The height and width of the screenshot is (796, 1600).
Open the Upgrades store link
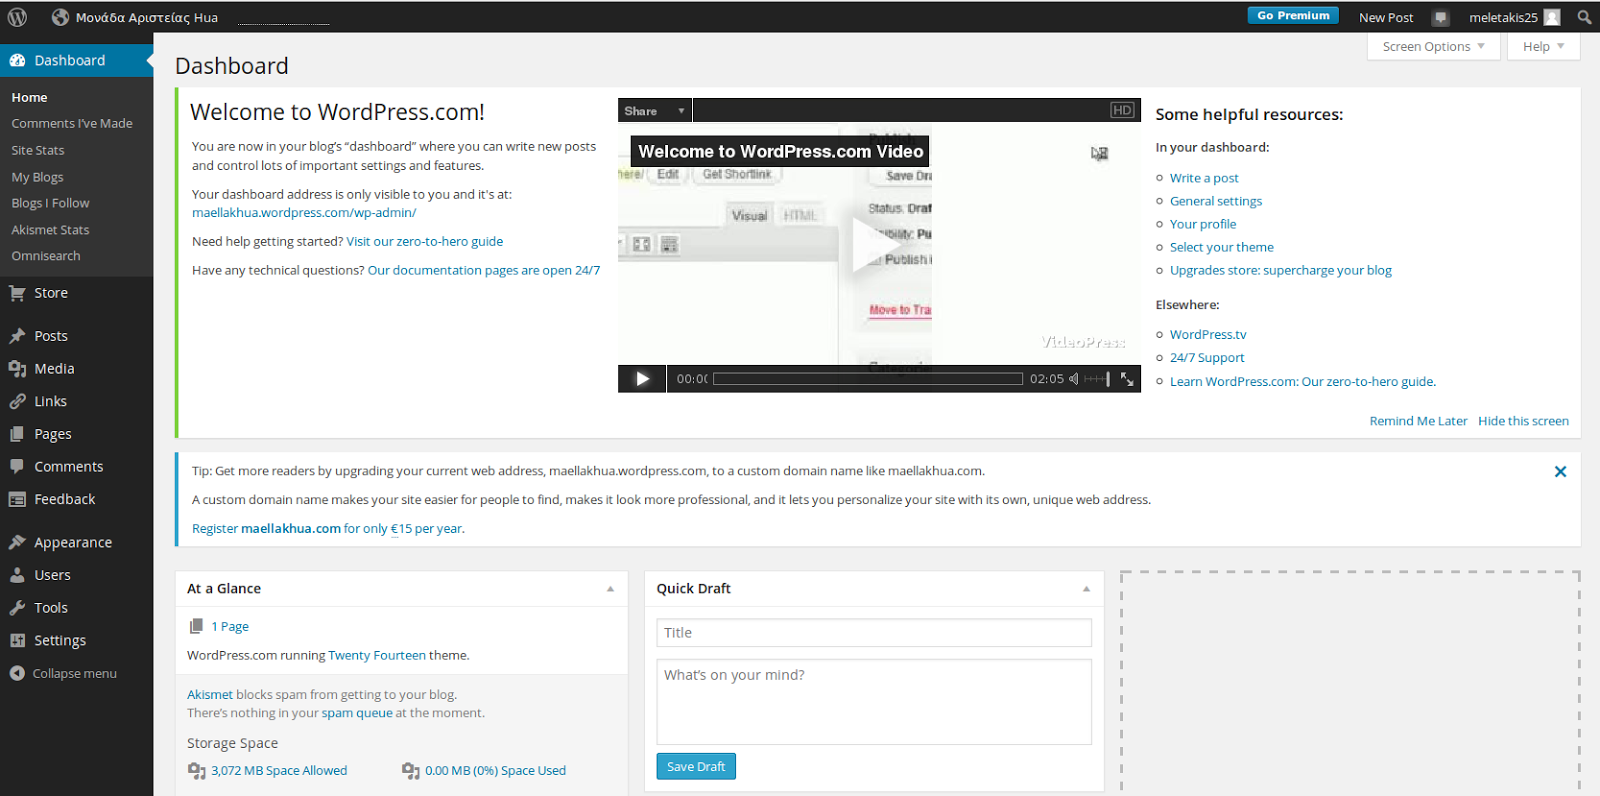click(1281, 270)
